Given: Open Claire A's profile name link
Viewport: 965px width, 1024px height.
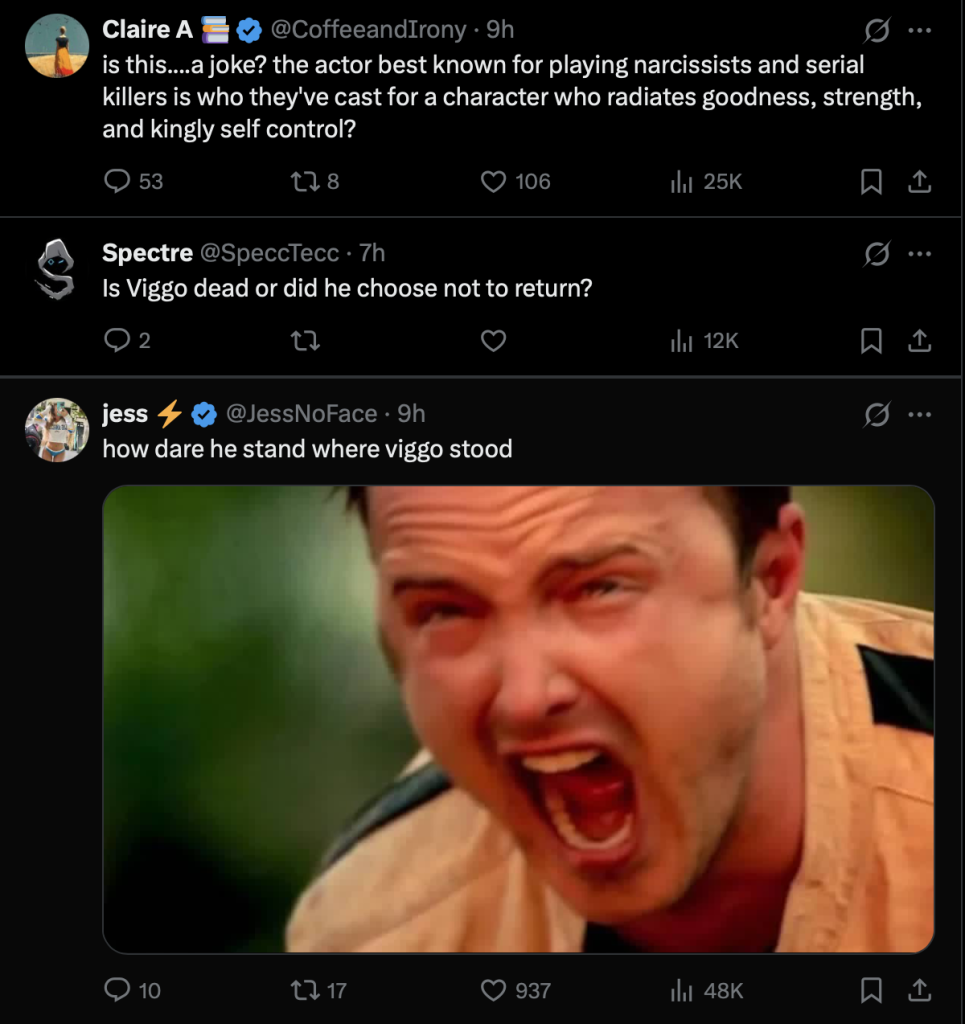Looking at the screenshot, I should (147, 30).
